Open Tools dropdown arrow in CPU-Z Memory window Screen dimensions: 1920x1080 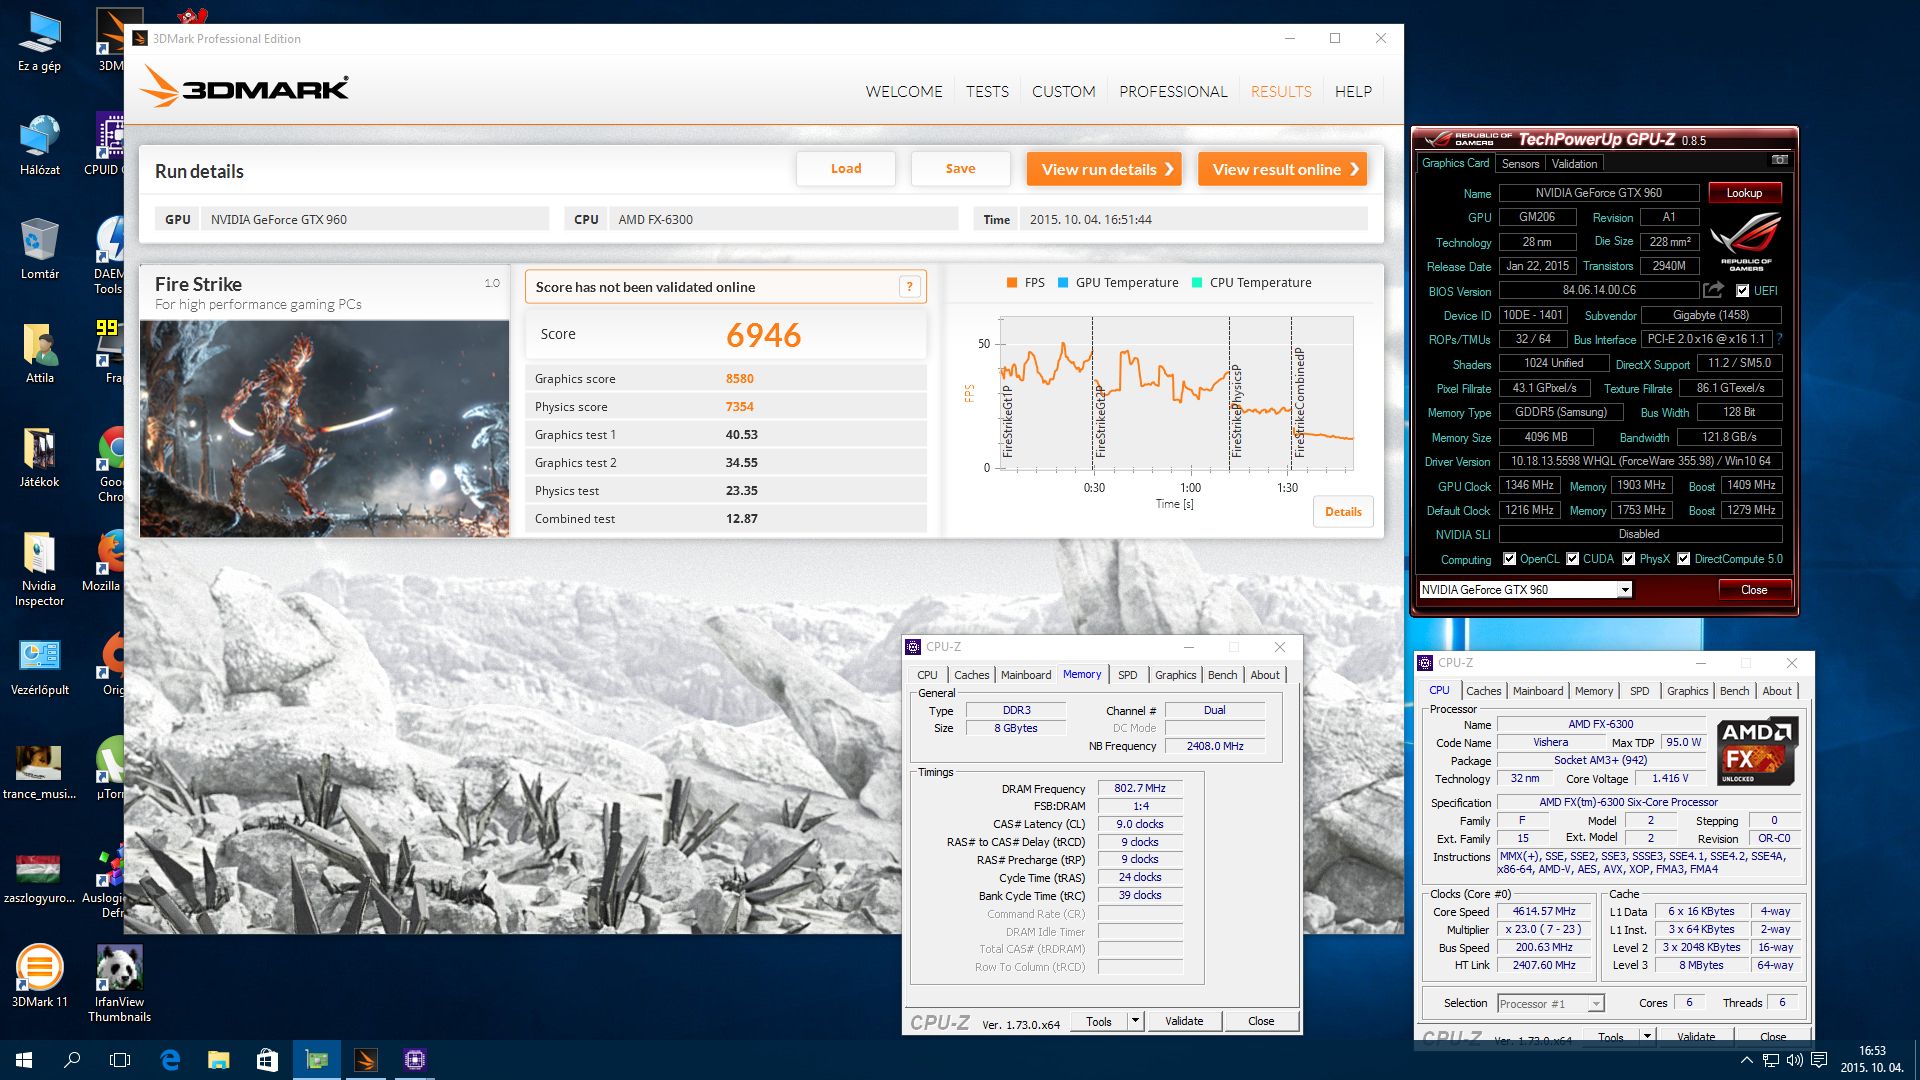[x=1135, y=1021]
